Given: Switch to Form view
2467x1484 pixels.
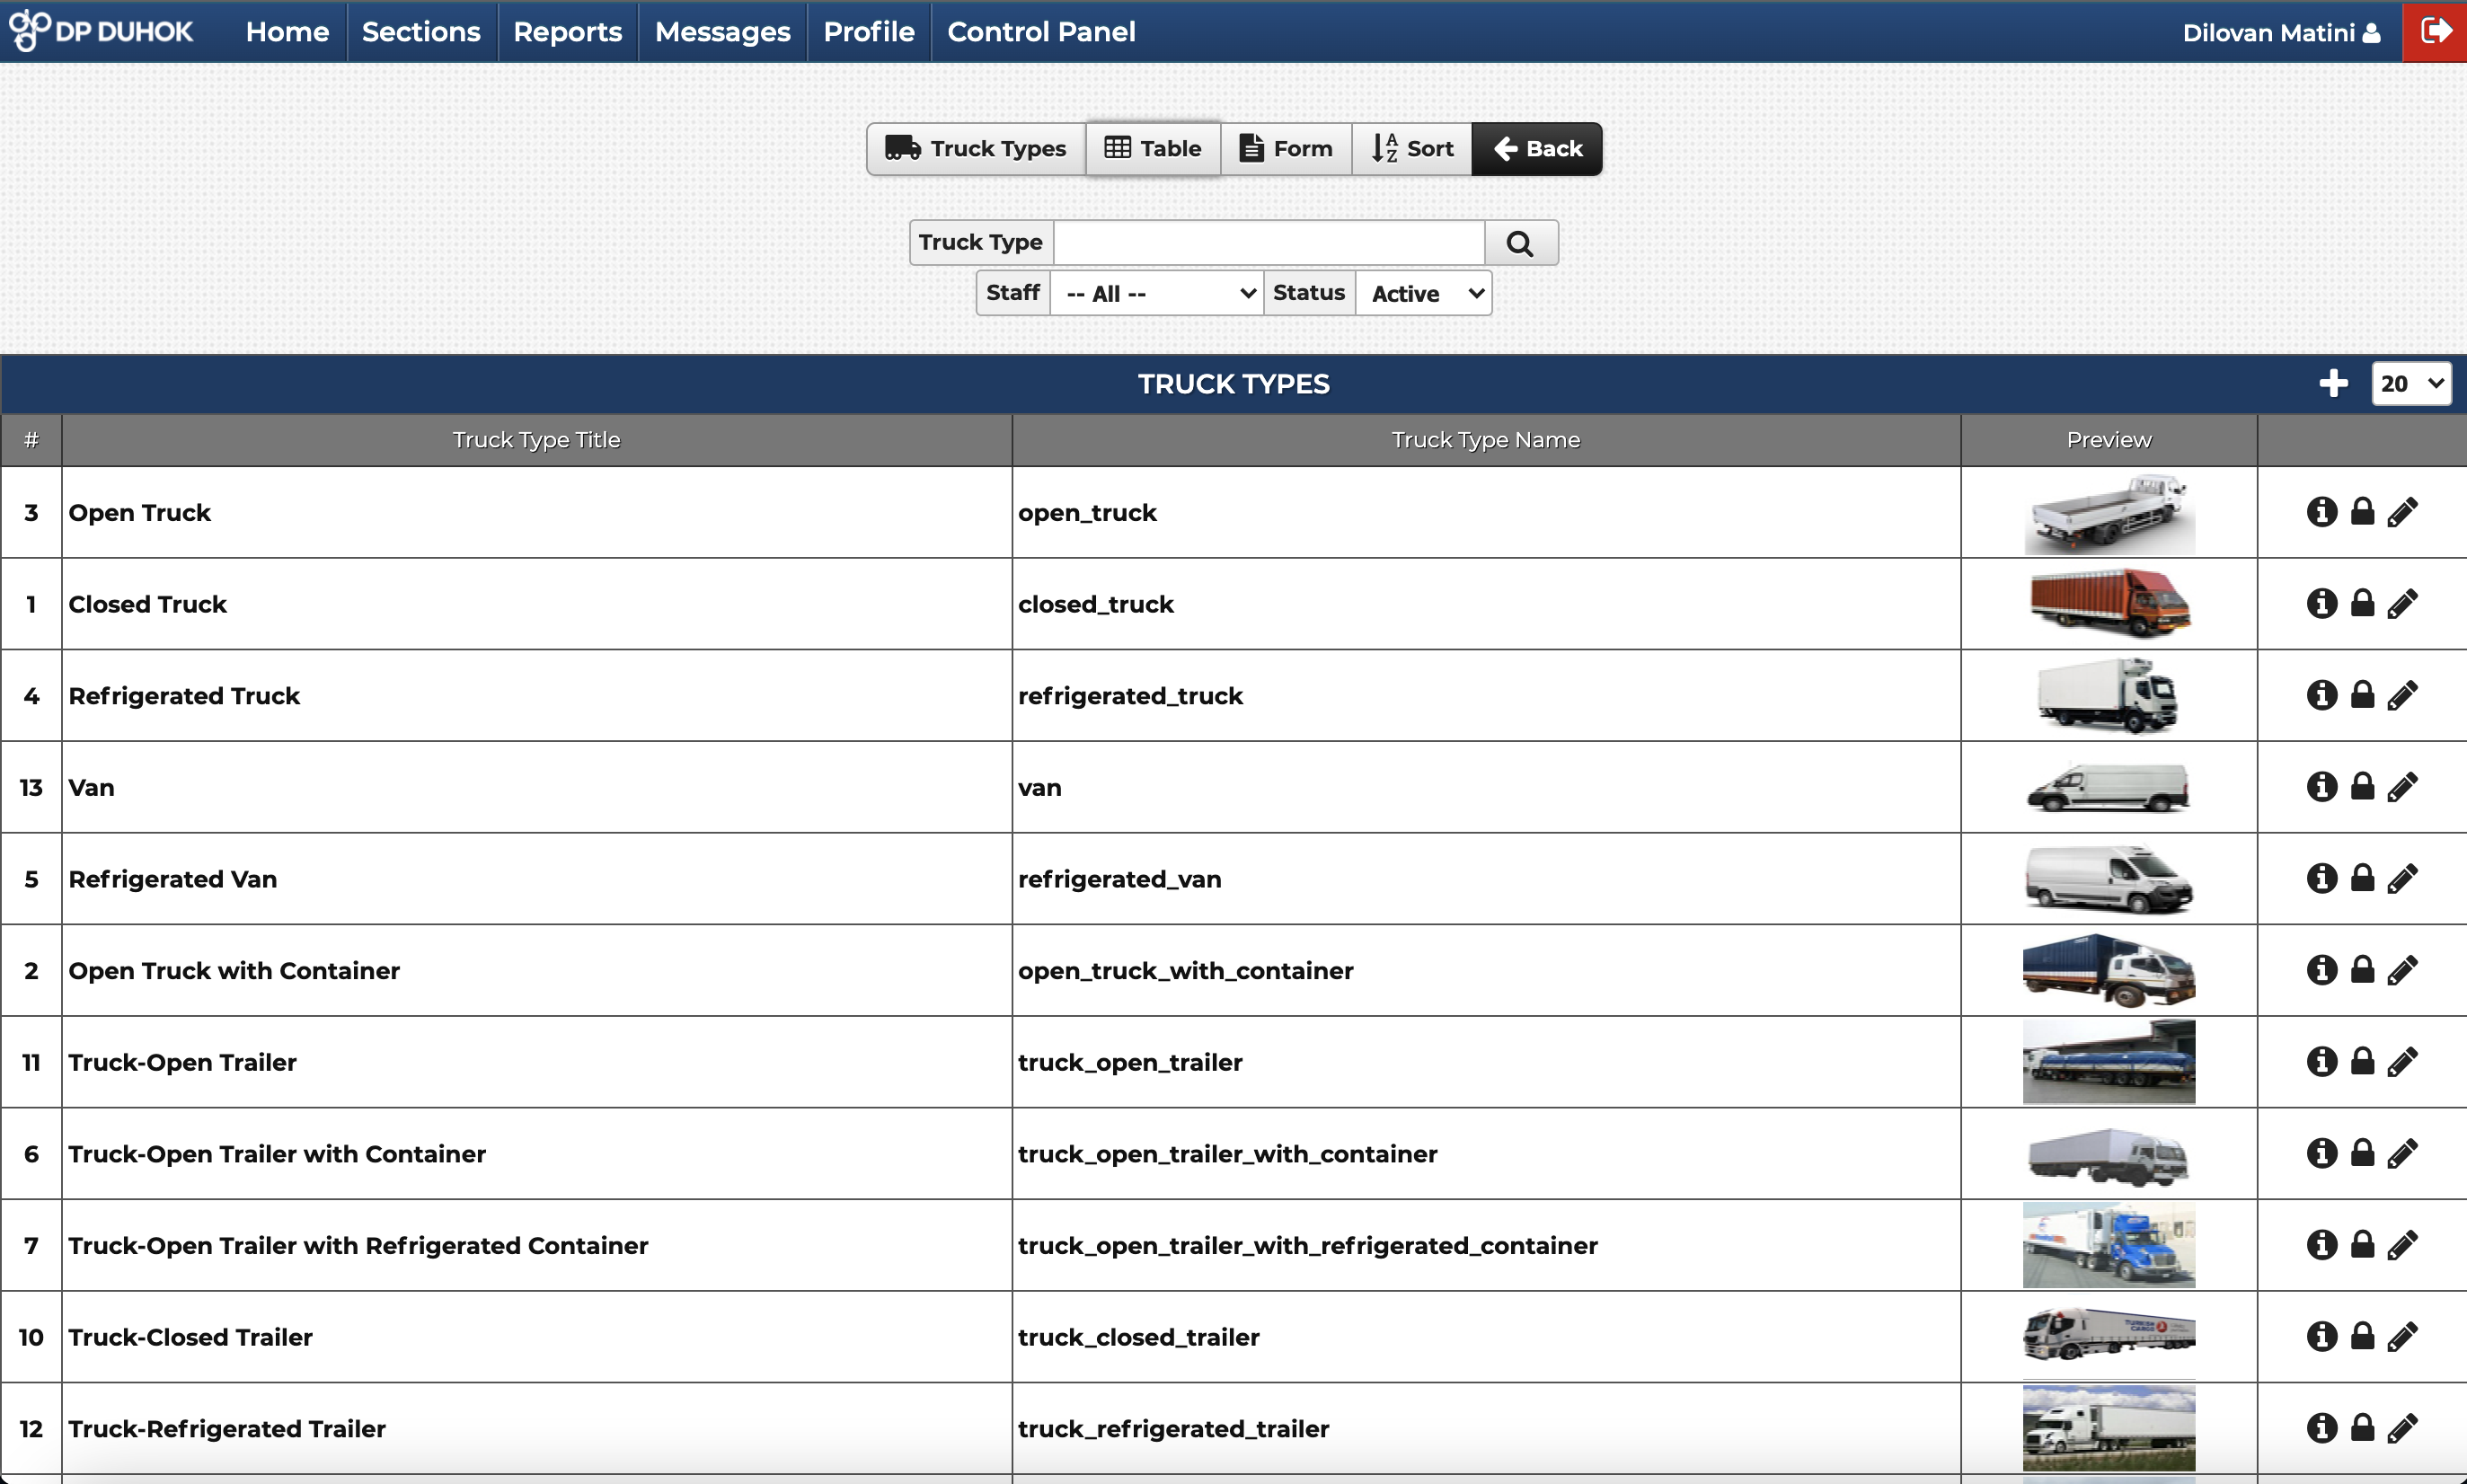Looking at the screenshot, I should point(1286,149).
